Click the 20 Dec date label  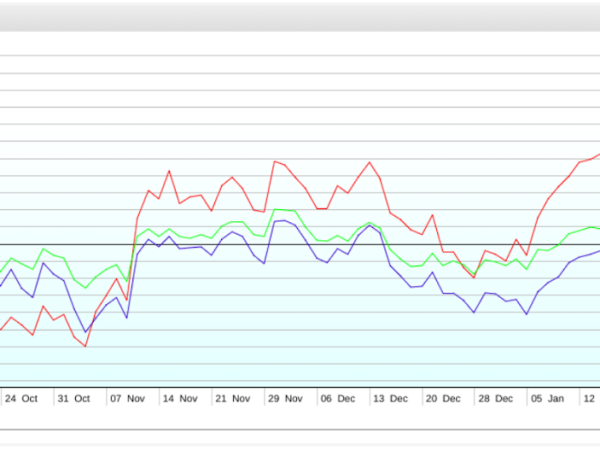[x=444, y=398]
